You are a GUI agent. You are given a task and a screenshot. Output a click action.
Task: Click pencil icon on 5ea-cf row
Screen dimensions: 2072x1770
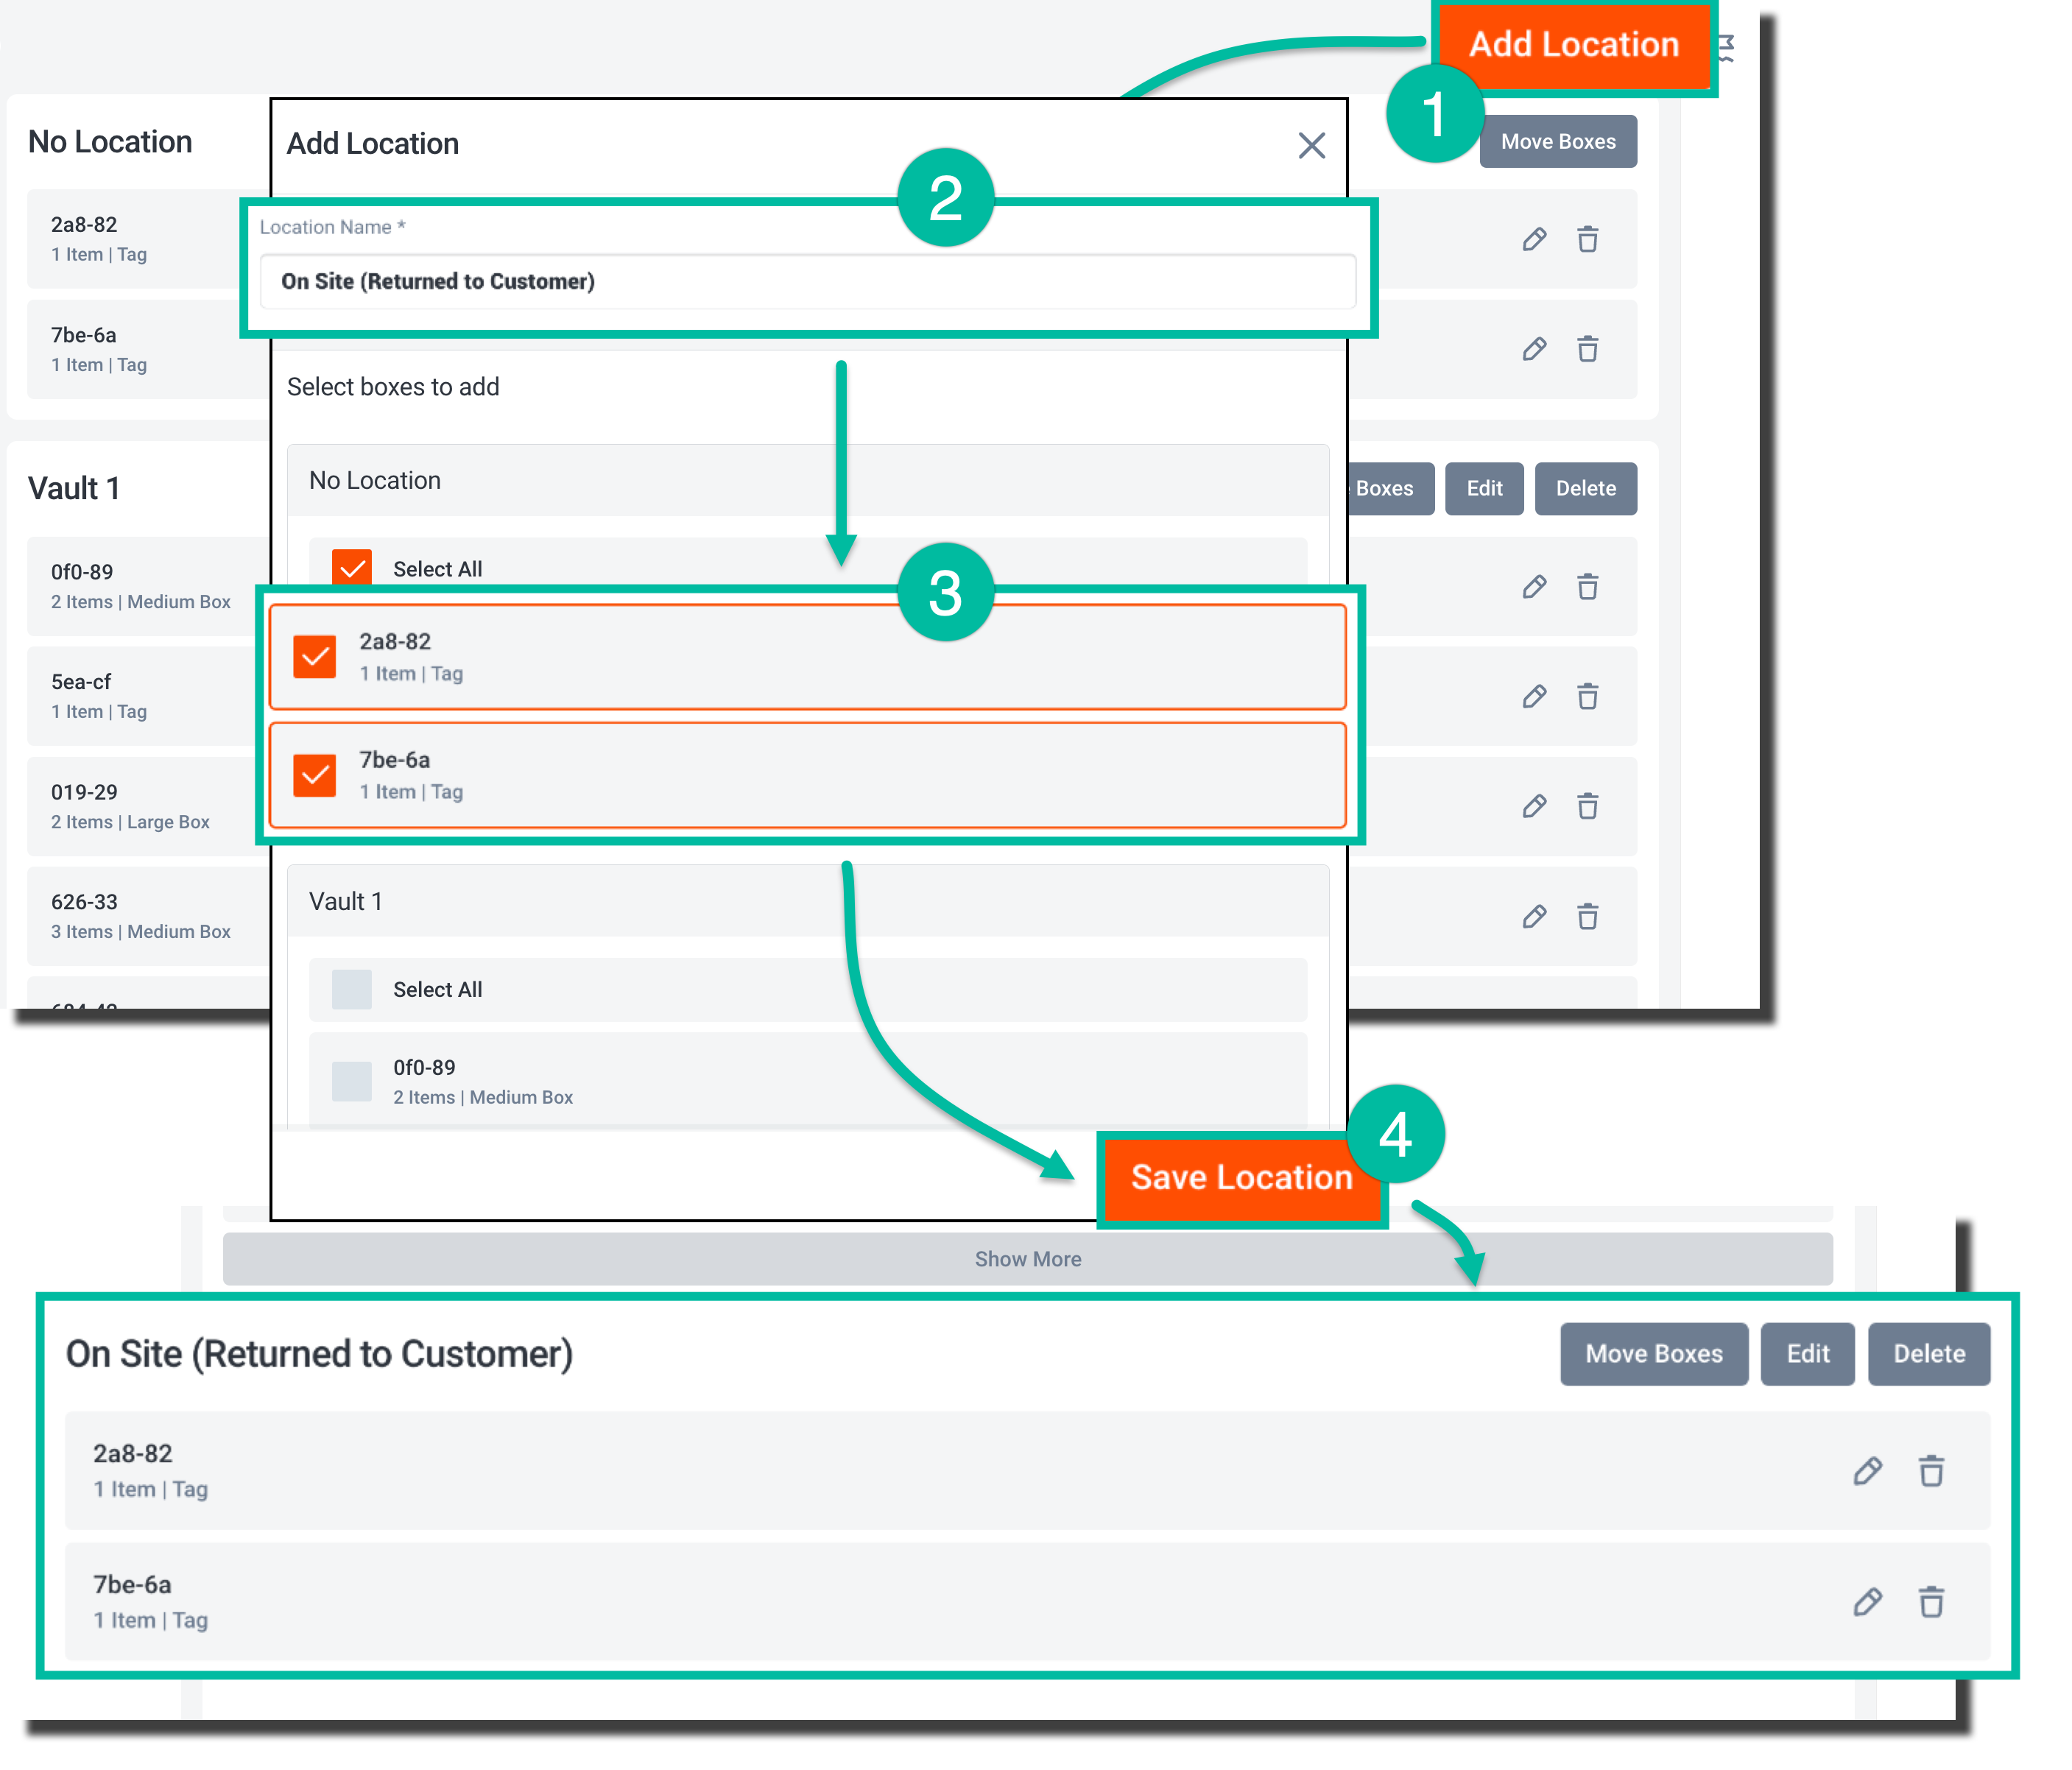point(1534,697)
